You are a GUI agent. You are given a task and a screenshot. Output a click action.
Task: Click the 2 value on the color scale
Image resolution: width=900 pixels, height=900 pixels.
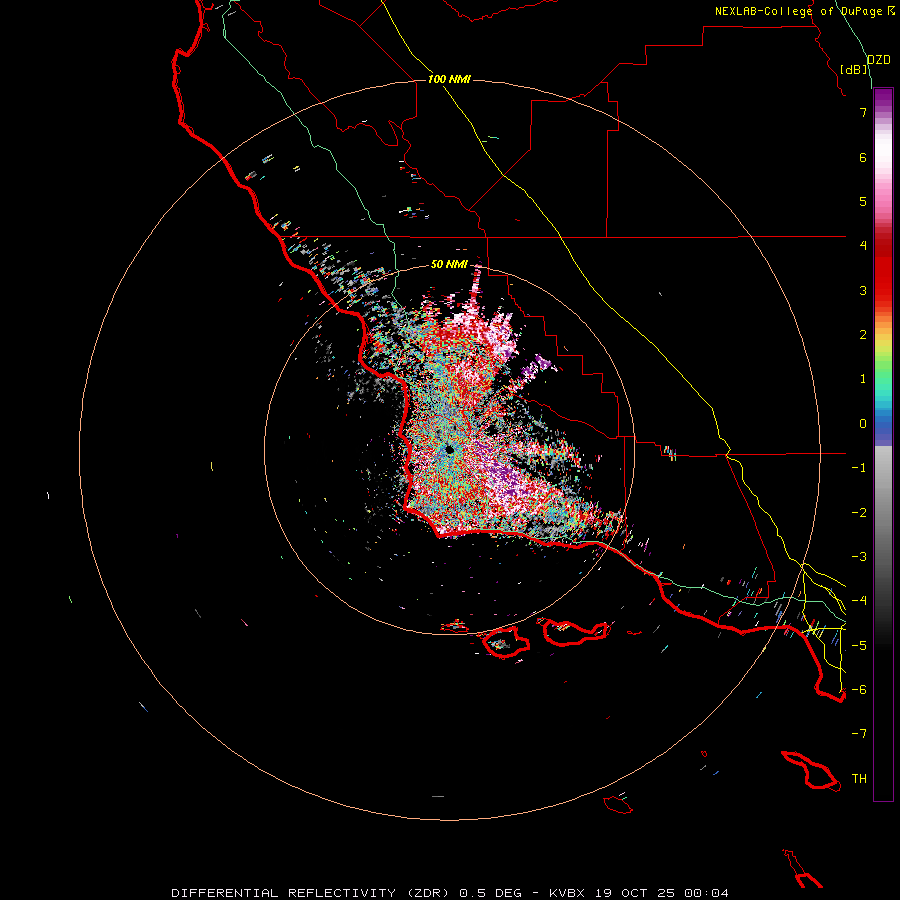coord(863,335)
